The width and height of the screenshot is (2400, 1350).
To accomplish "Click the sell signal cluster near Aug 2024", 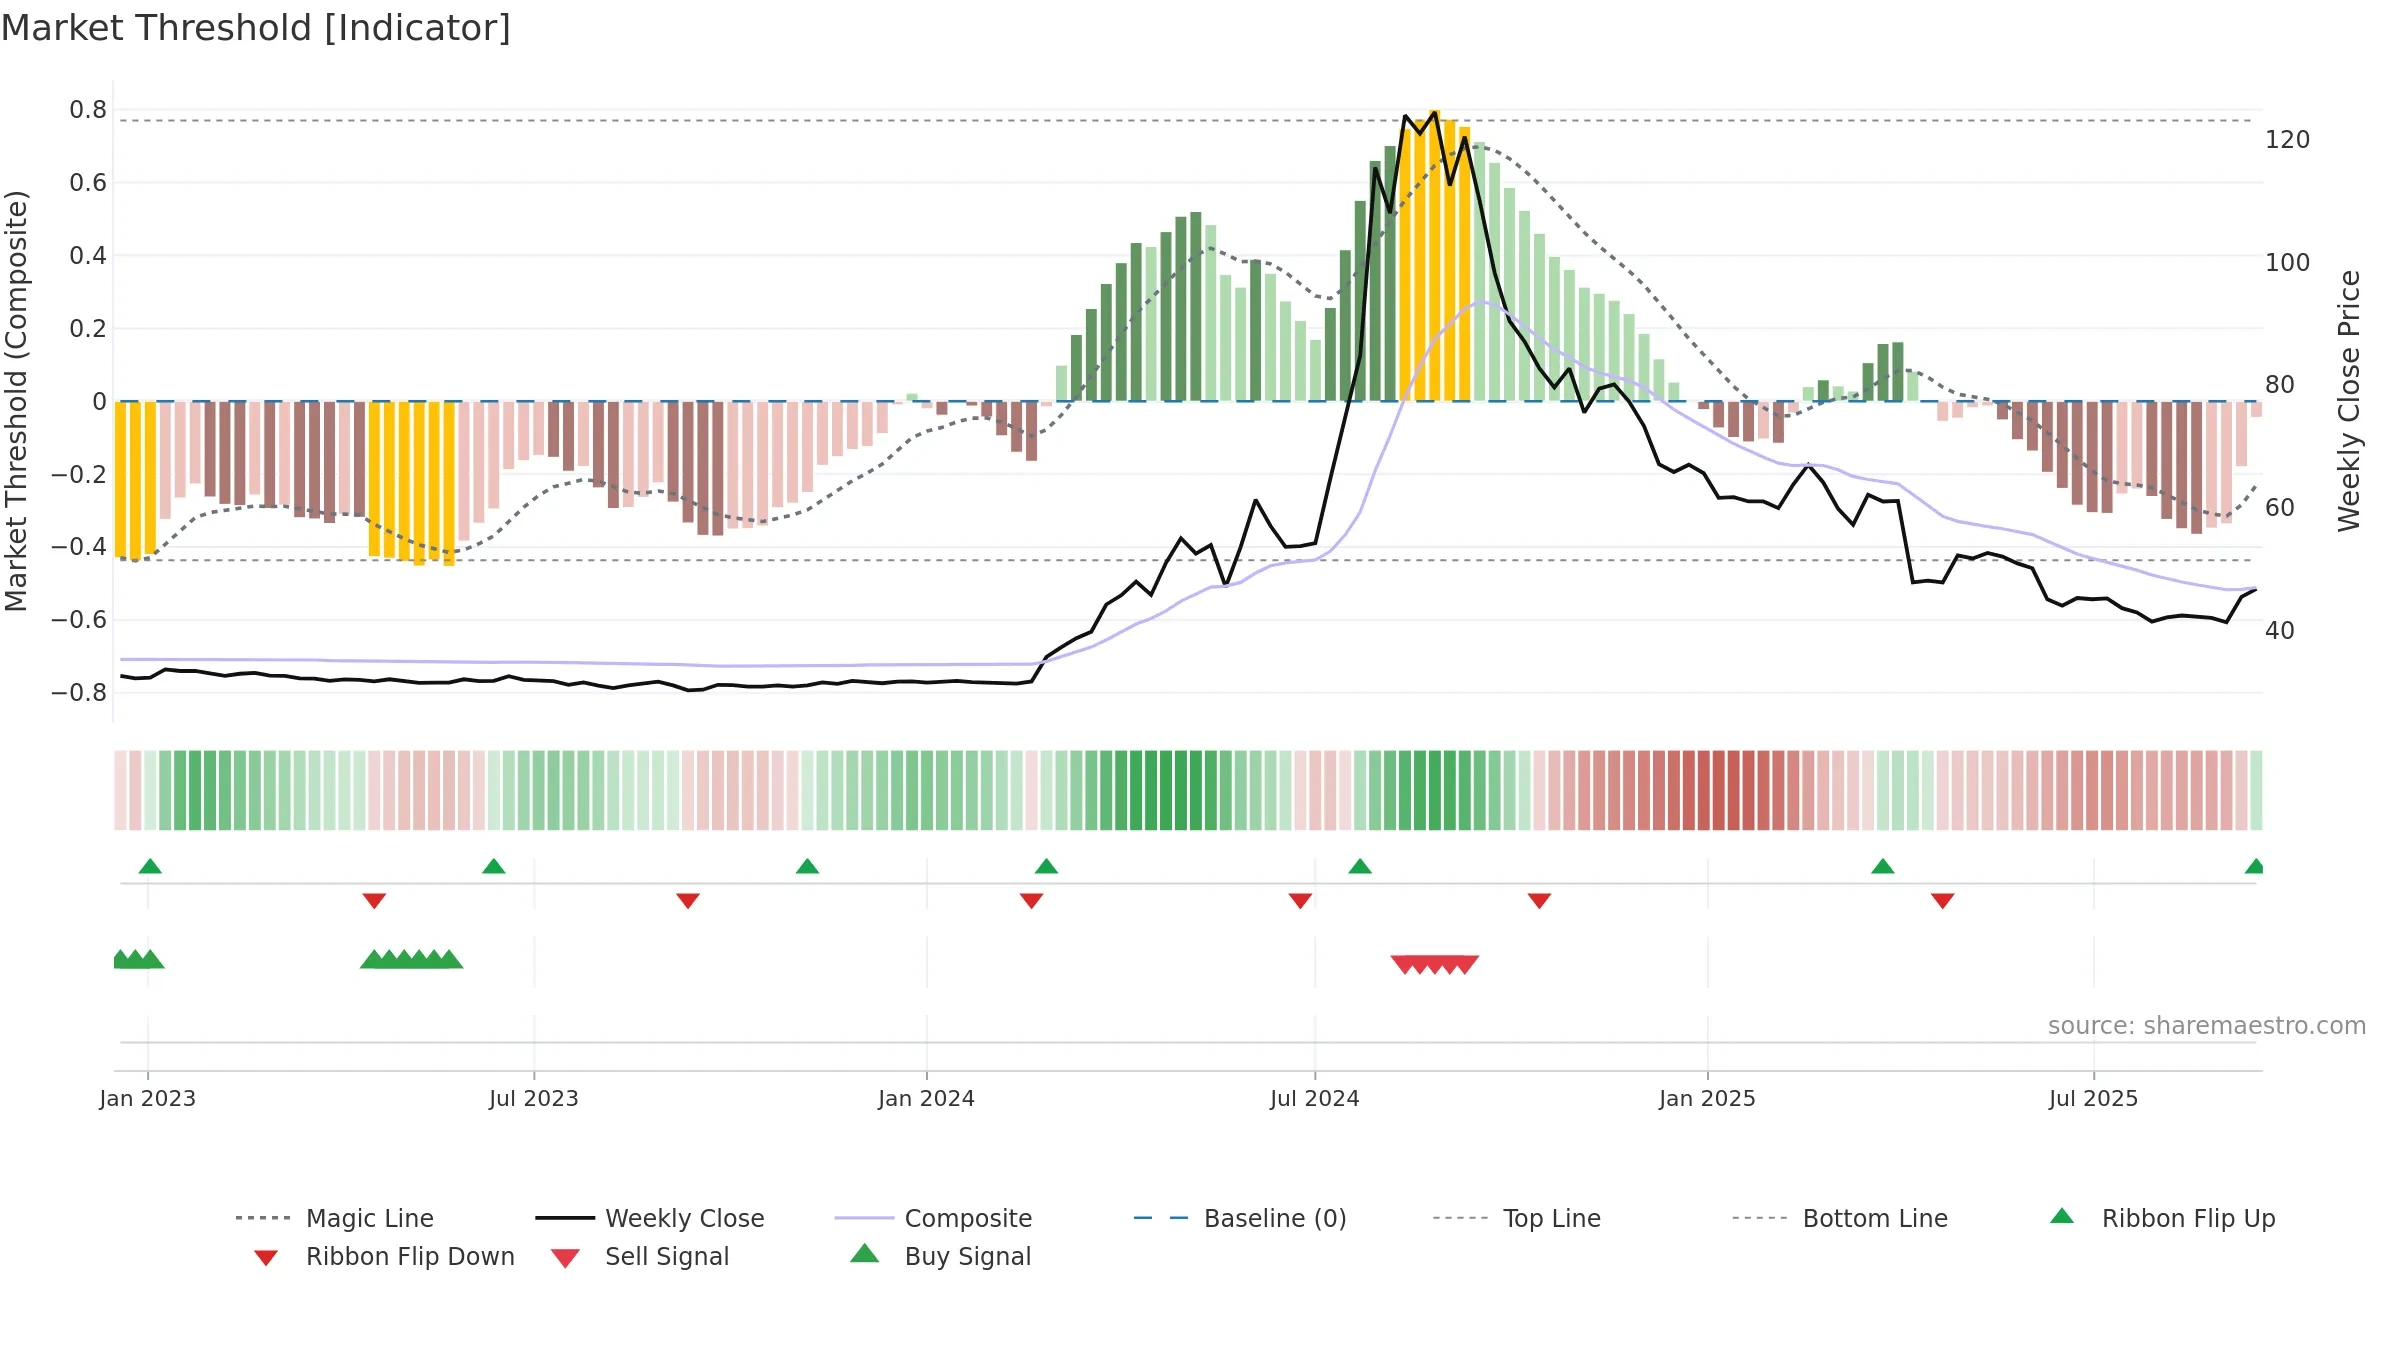I will pos(1435,964).
